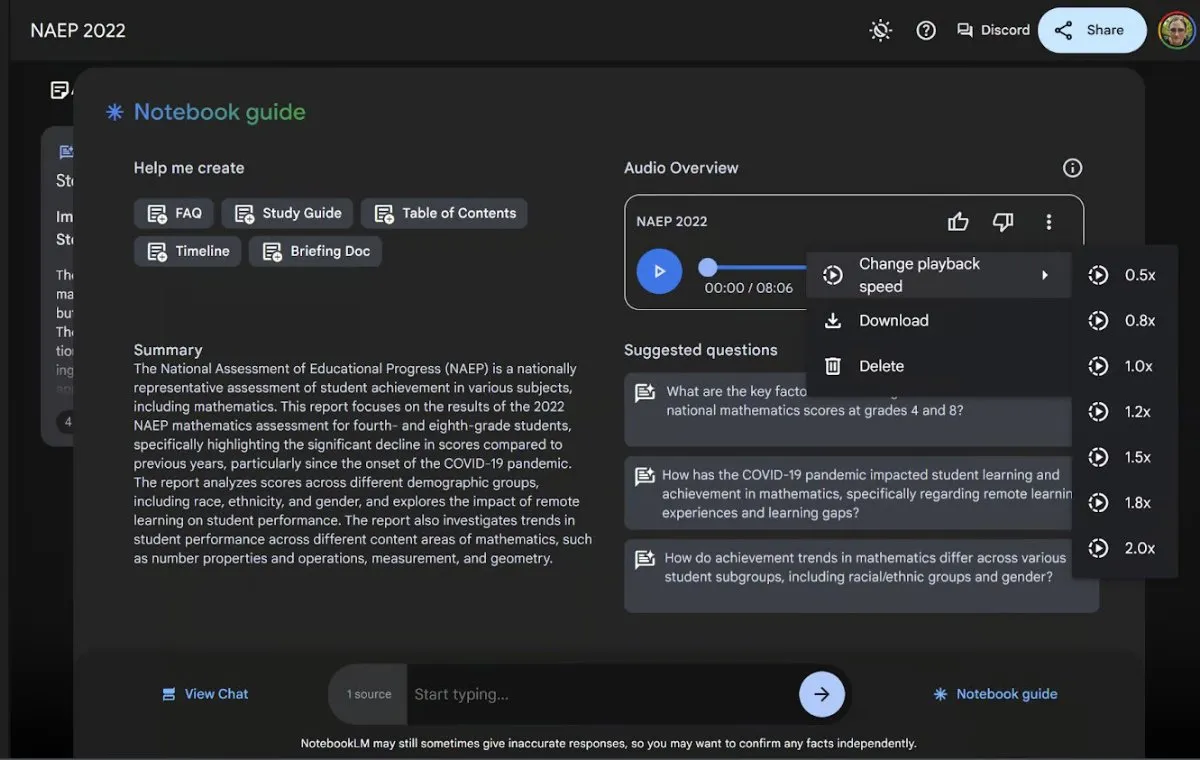The height and width of the screenshot is (760, 1200).
Task: Set playback speed to 1.5x
Action: point(1124,457)
